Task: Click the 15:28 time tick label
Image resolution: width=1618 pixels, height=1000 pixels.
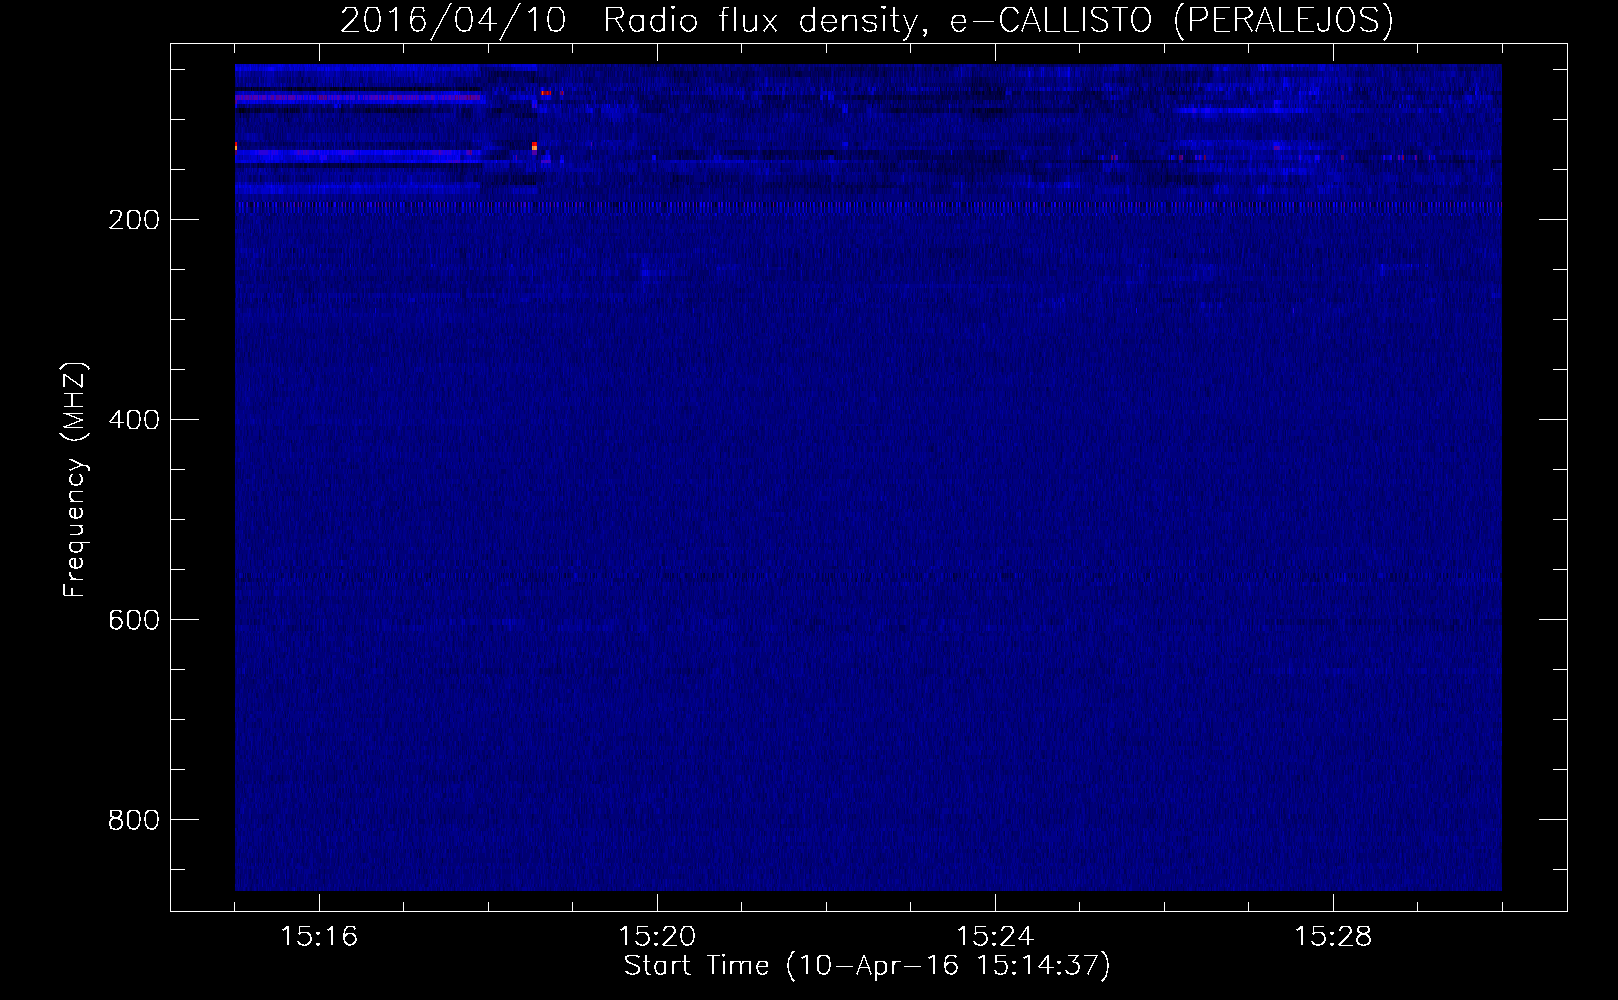Action: coord(1333,937)
